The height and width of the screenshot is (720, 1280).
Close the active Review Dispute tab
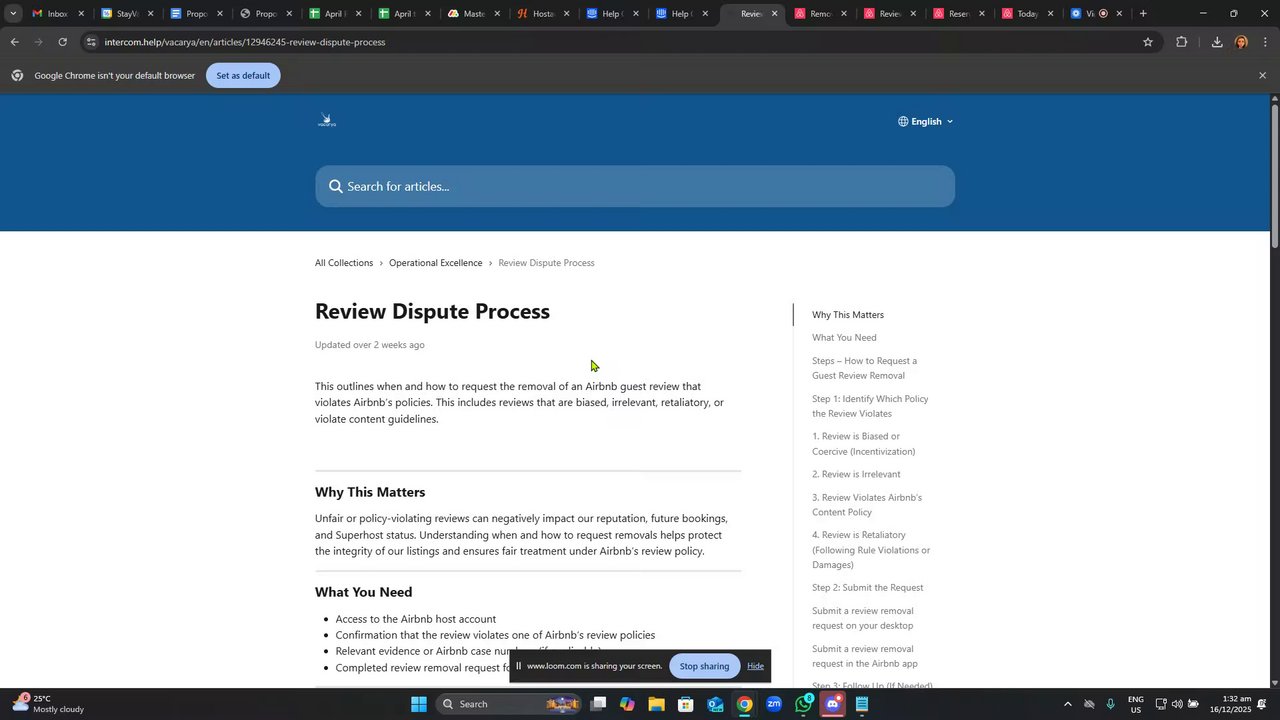[x=774, y=14]
